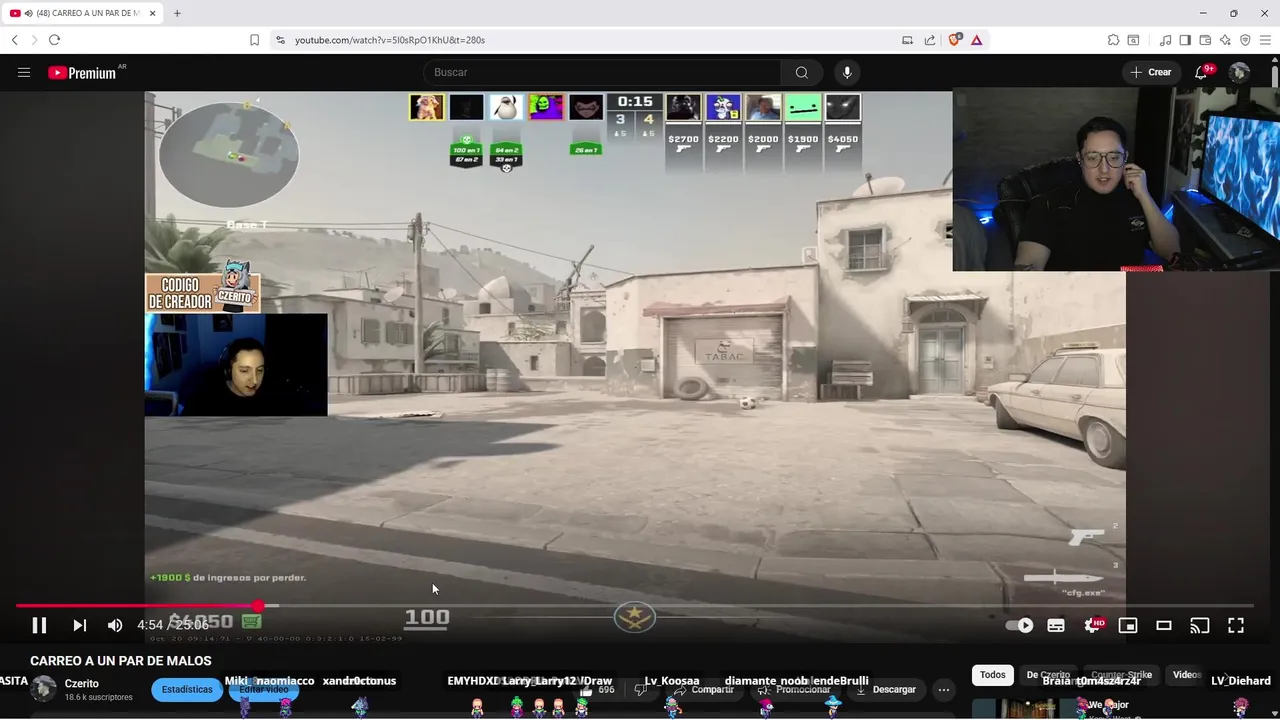Install app icon in address bar

(x=907, y=40)
